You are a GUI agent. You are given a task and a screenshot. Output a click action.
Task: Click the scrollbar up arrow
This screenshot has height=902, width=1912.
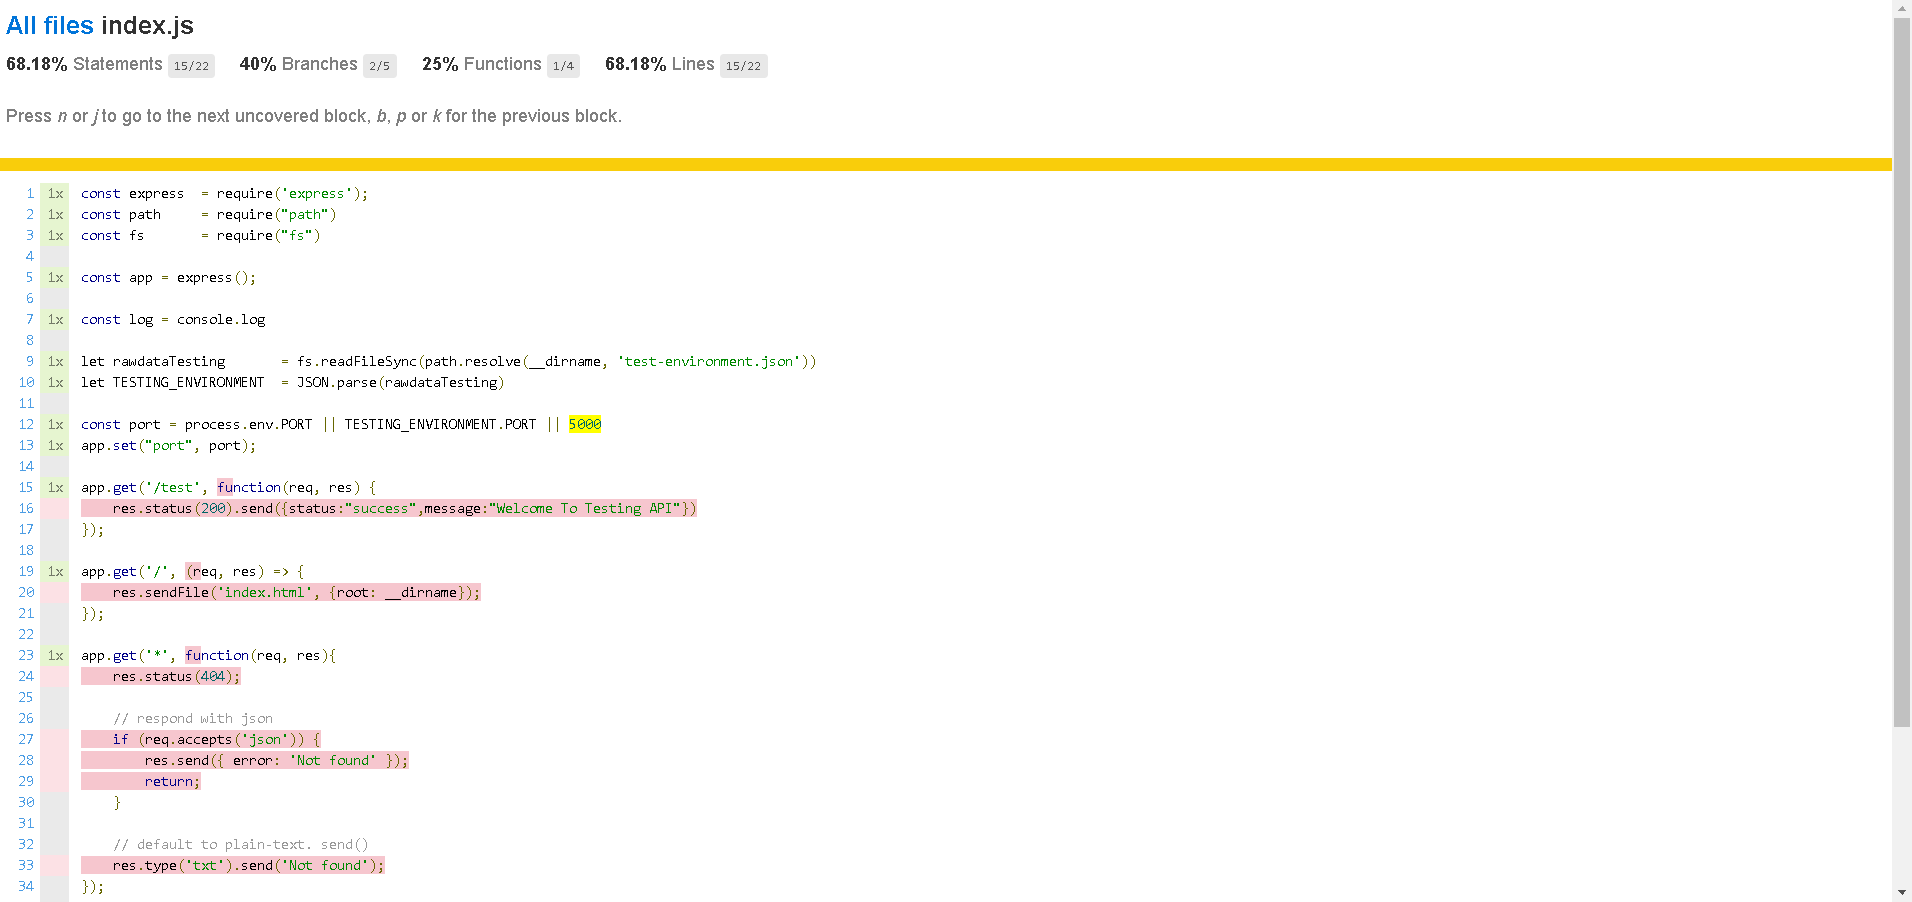click(x=1902, y=8)
